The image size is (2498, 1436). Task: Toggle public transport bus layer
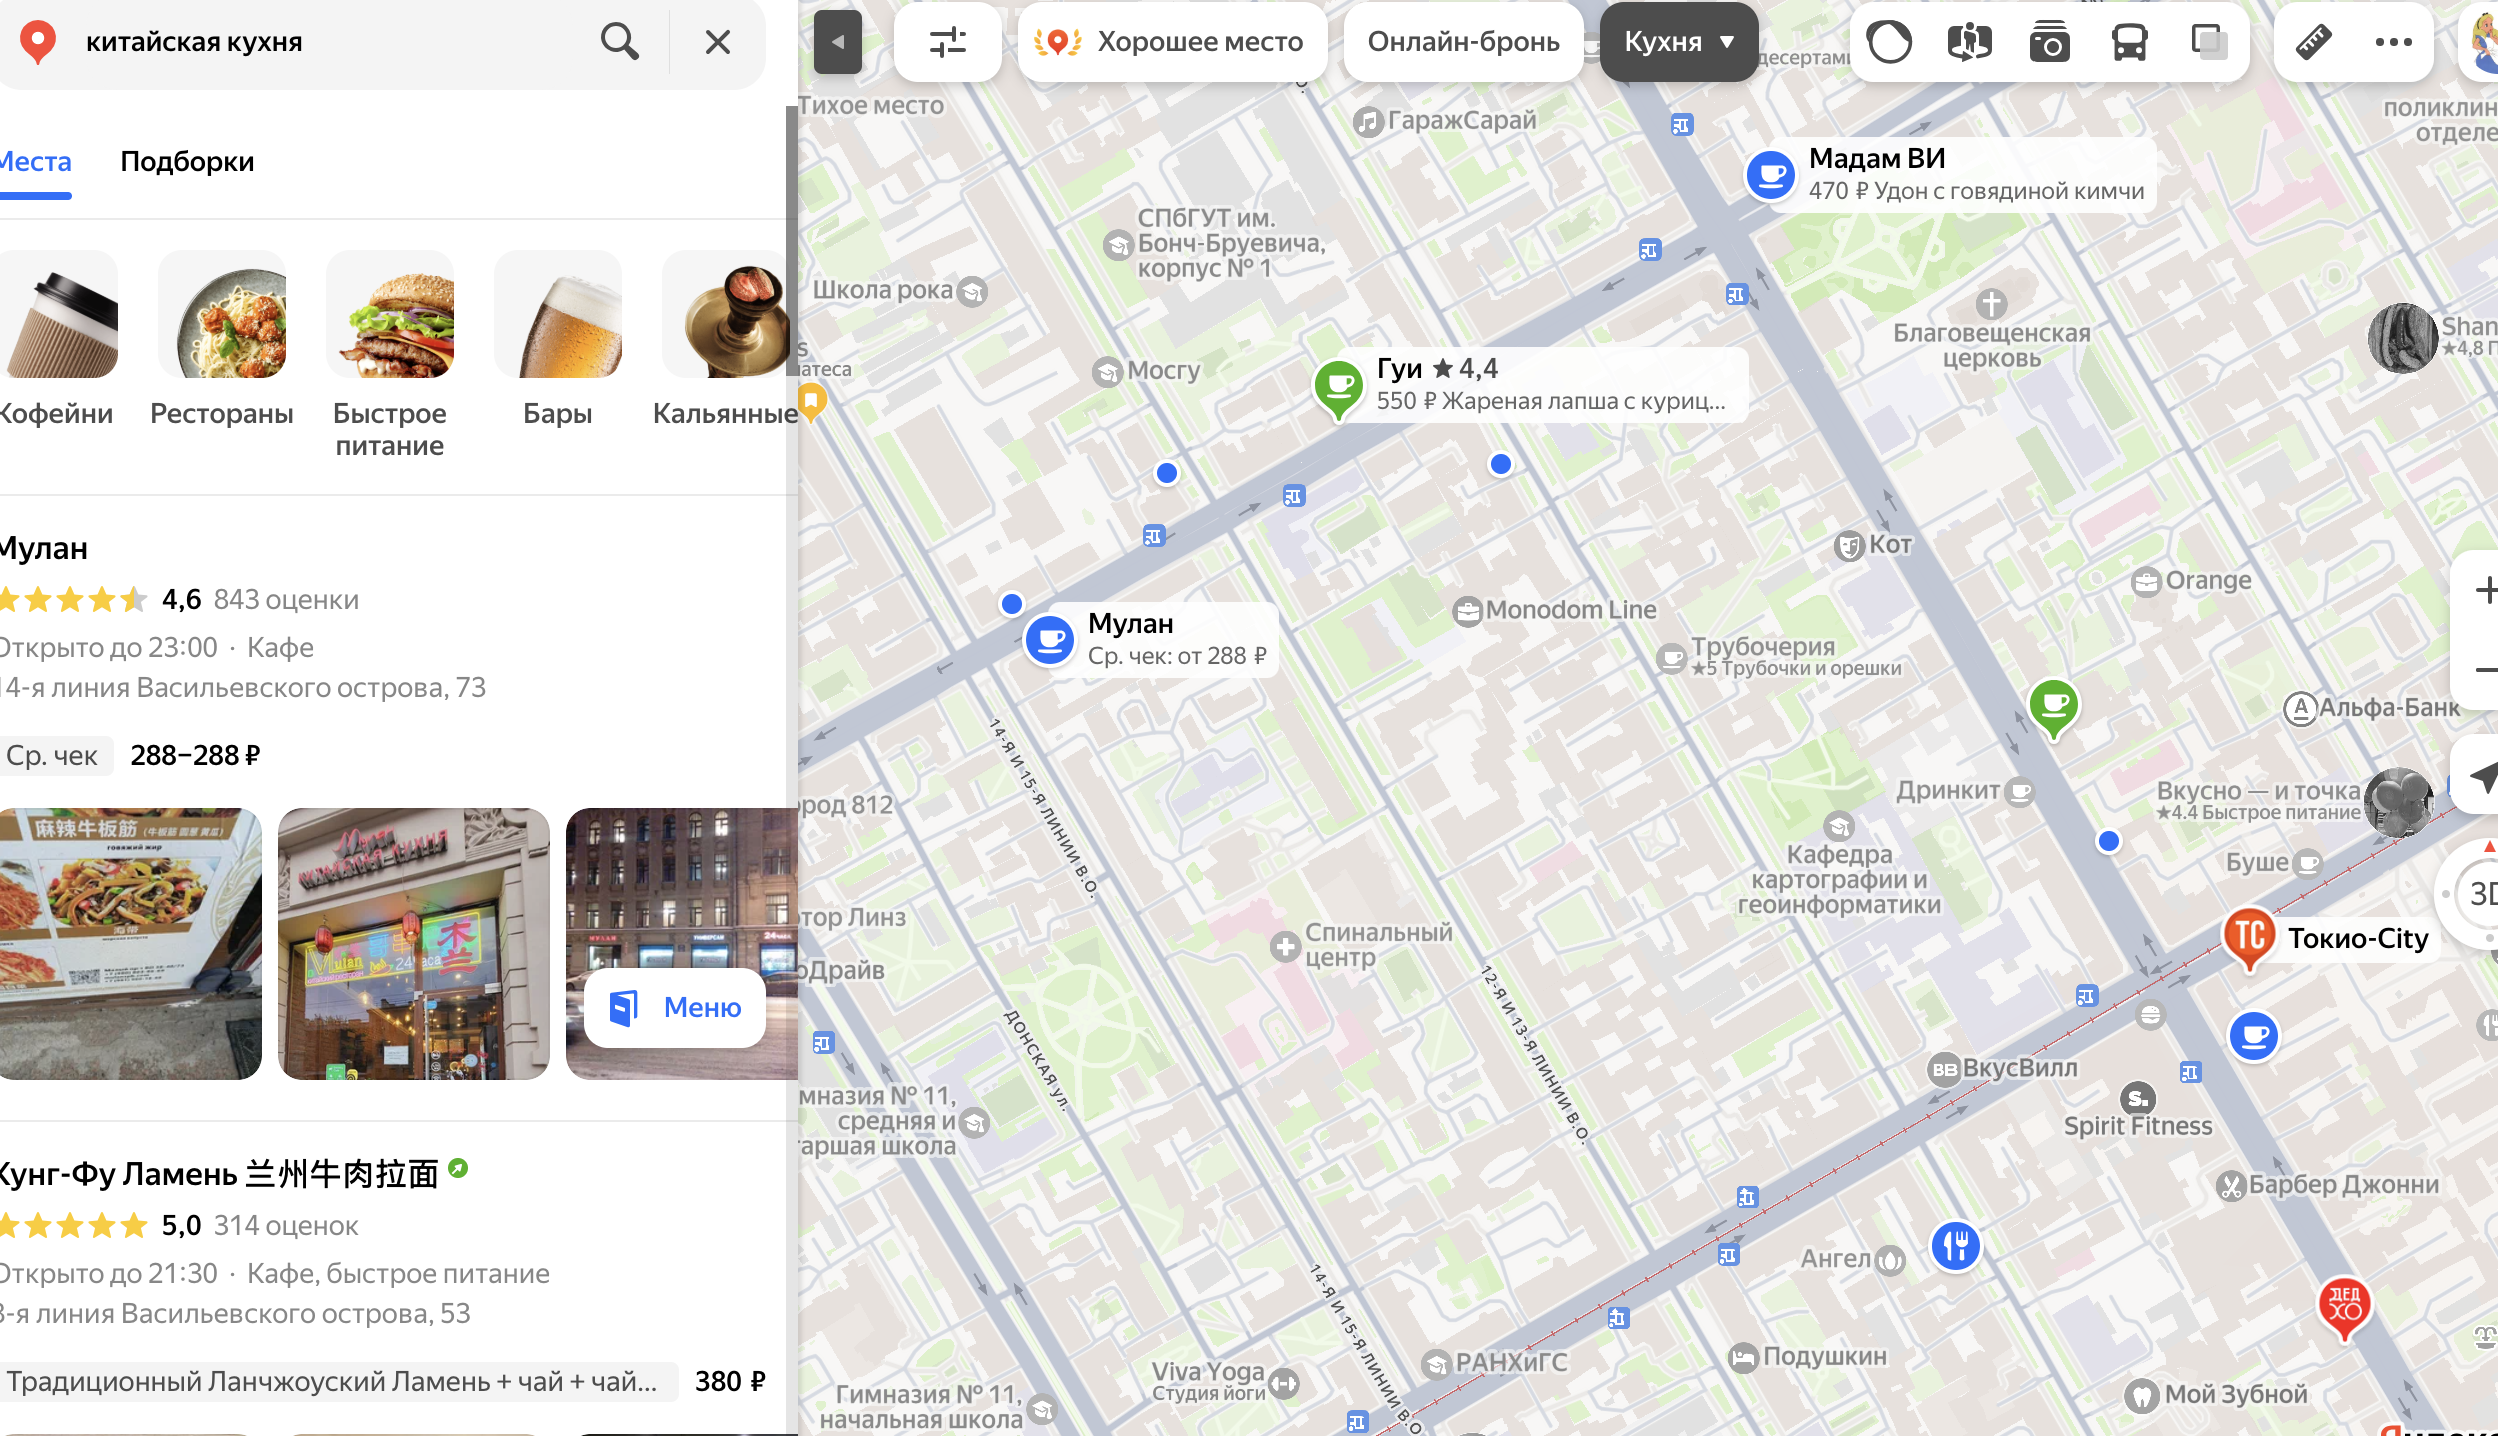(x=2129, y=42)
